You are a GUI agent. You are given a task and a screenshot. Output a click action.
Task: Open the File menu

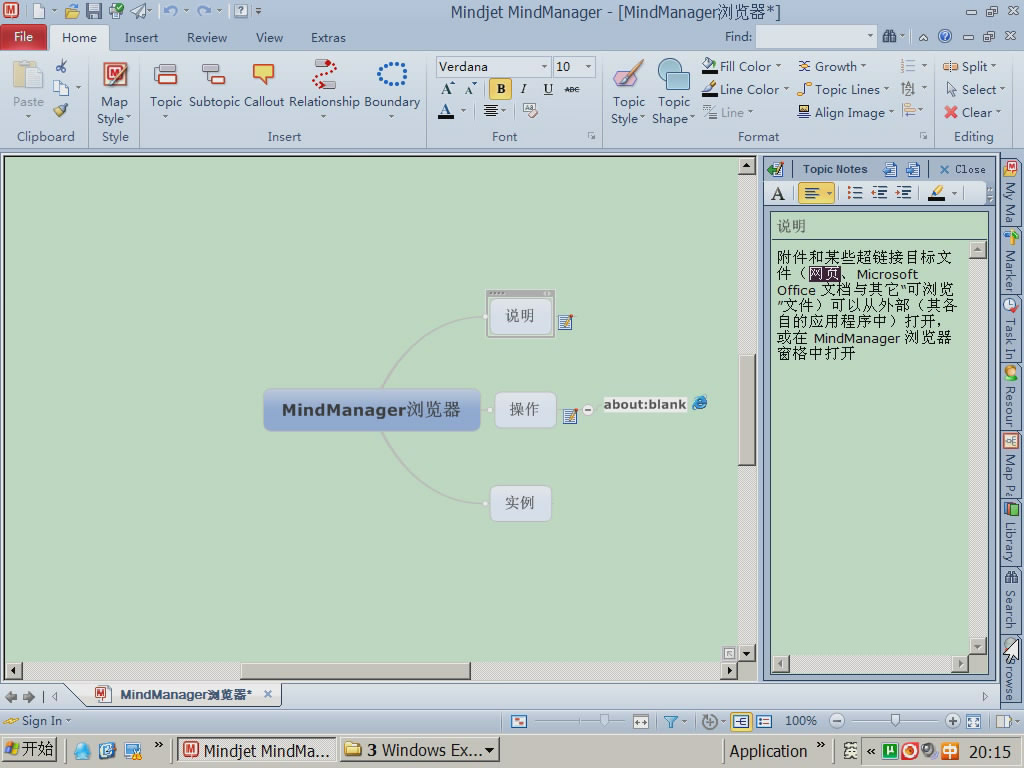24,37
